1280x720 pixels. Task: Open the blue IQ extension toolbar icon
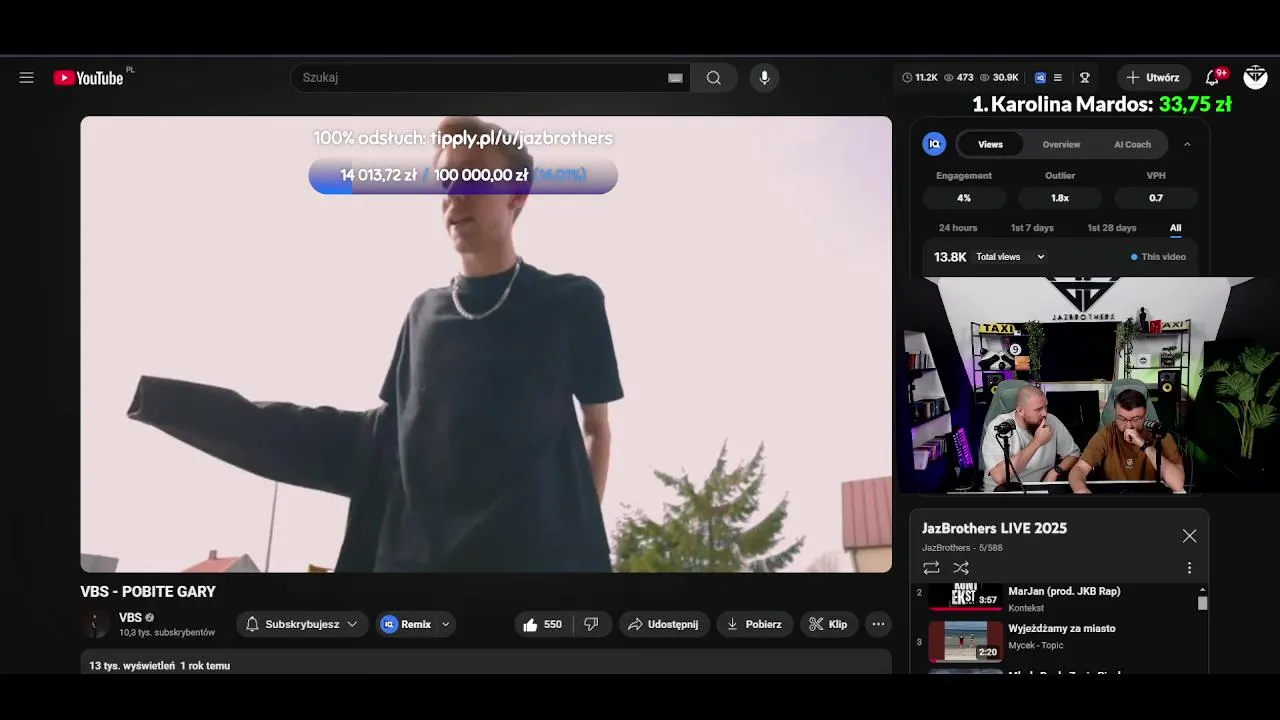(1040, 77)
